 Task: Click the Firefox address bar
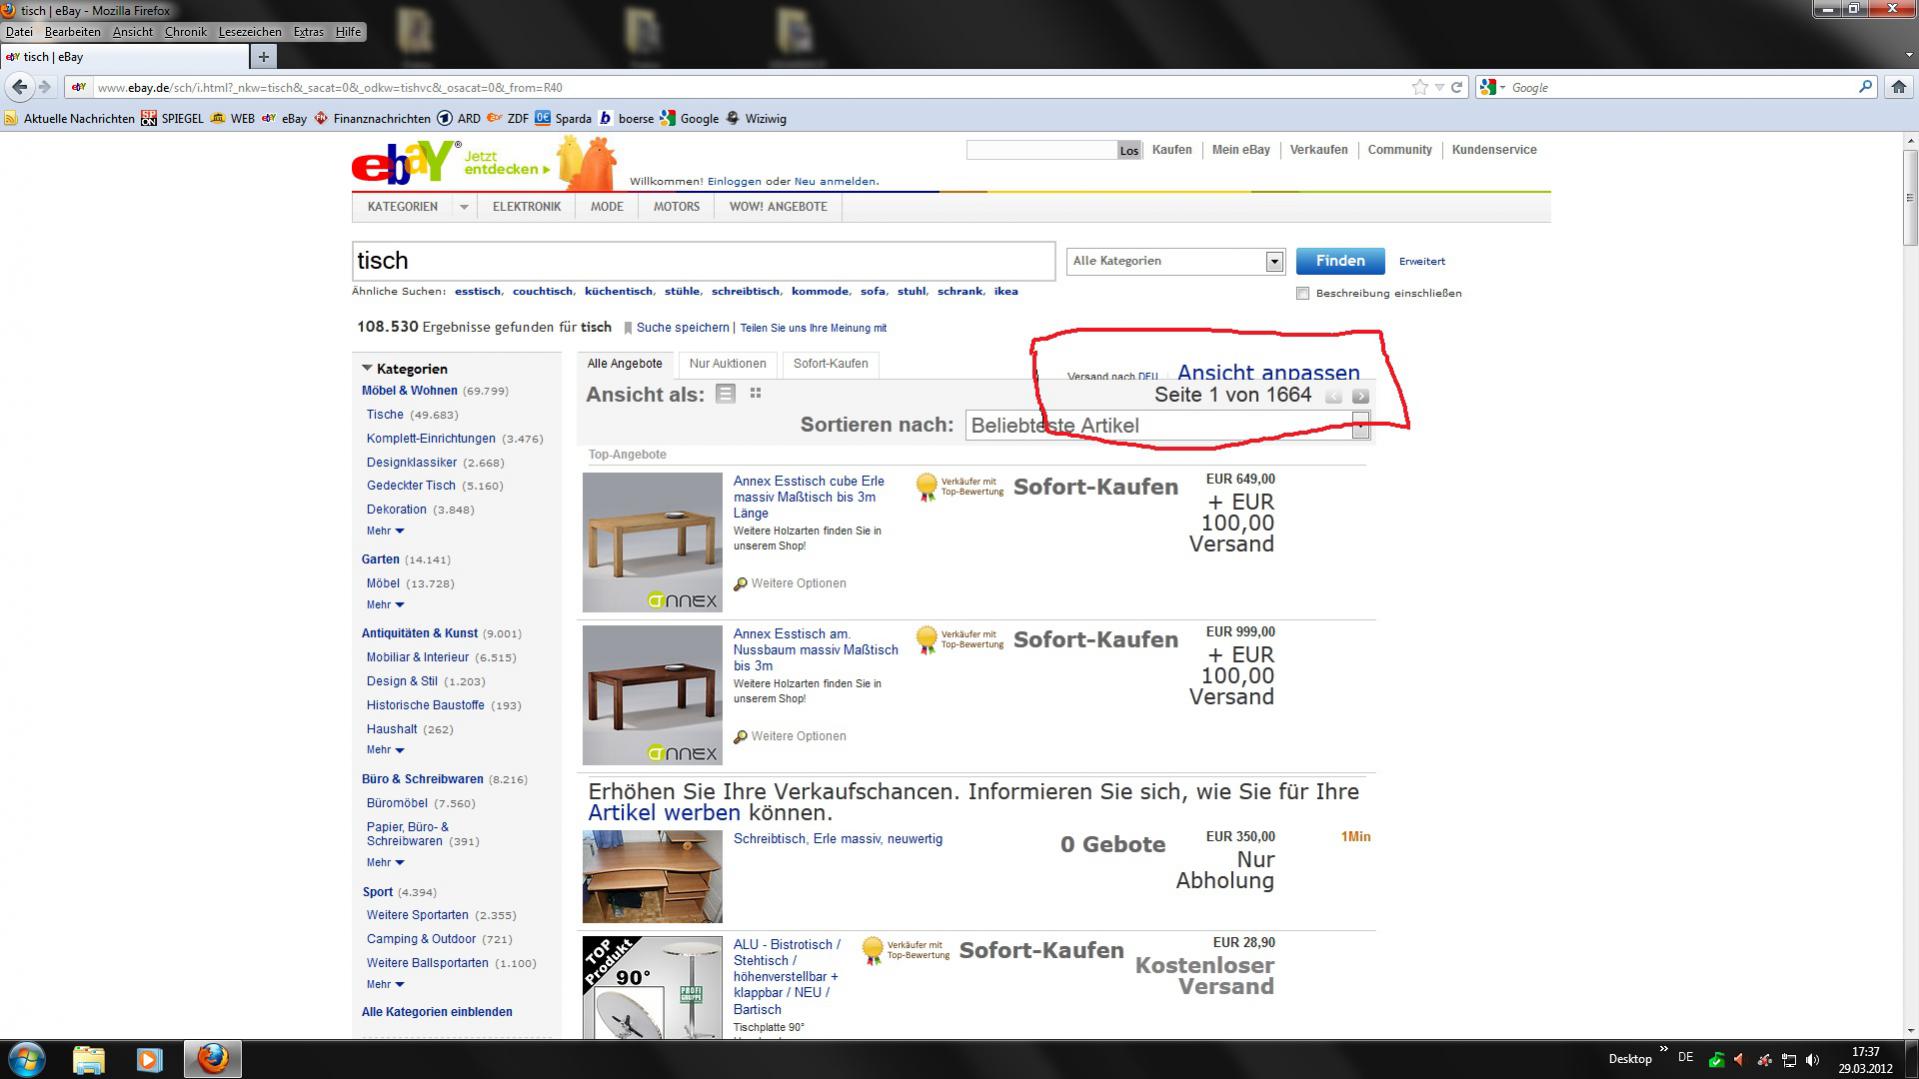750,87
